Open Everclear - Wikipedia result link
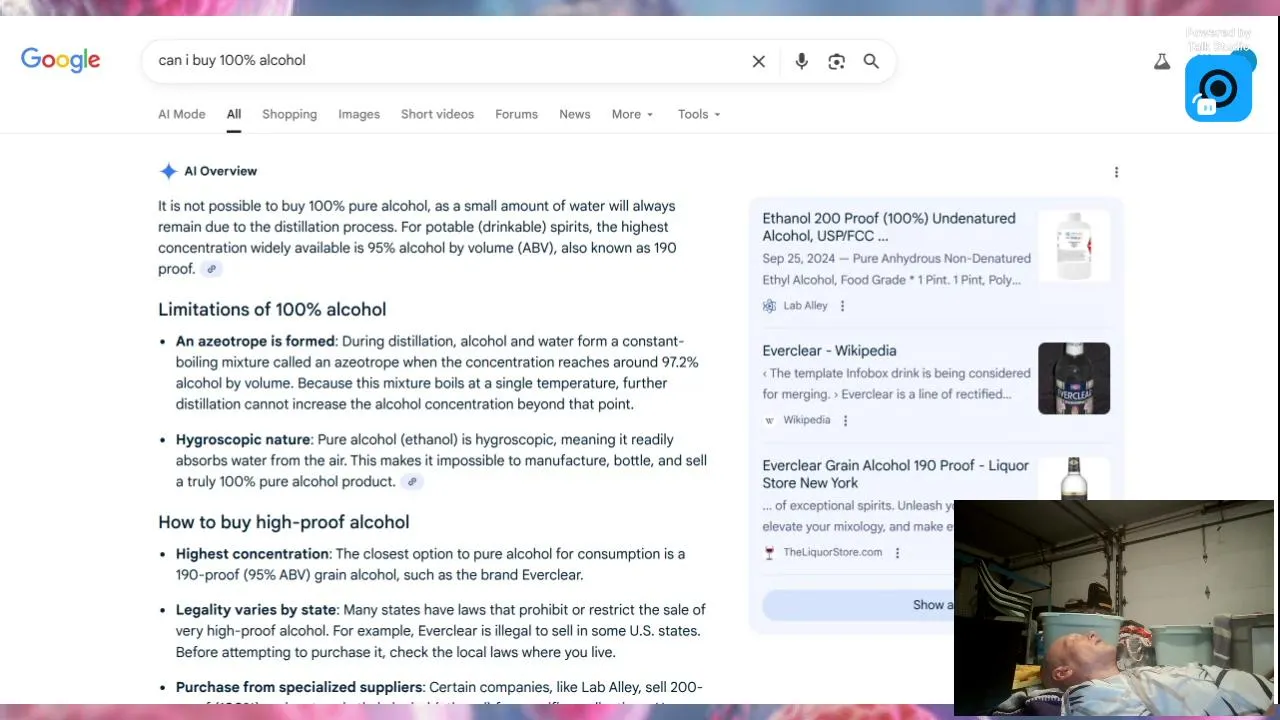The width and height of the screenshot is (1280, 720). coord(829,351)
